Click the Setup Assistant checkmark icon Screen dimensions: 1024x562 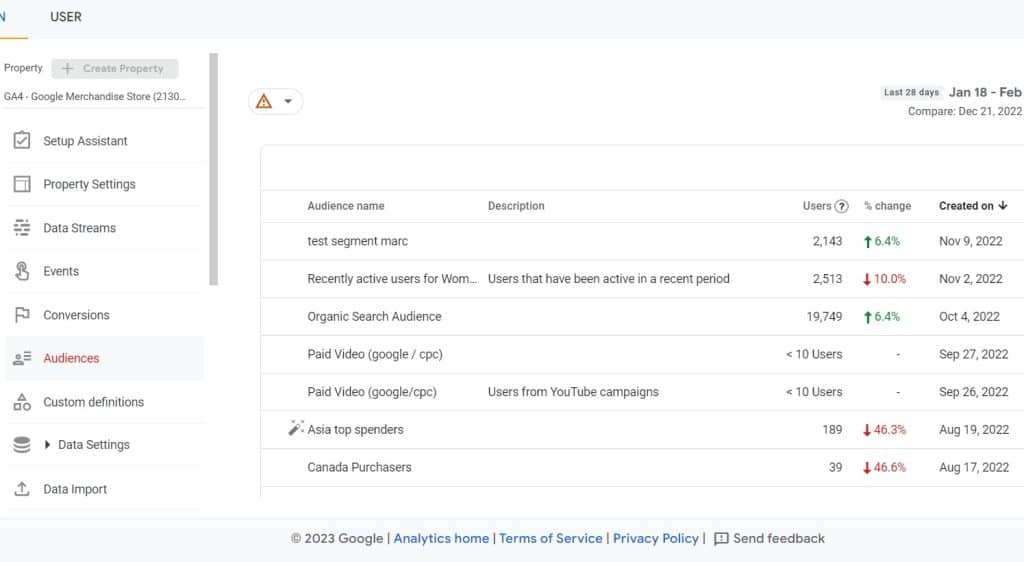pyautogui.click(x=22, y=140)
